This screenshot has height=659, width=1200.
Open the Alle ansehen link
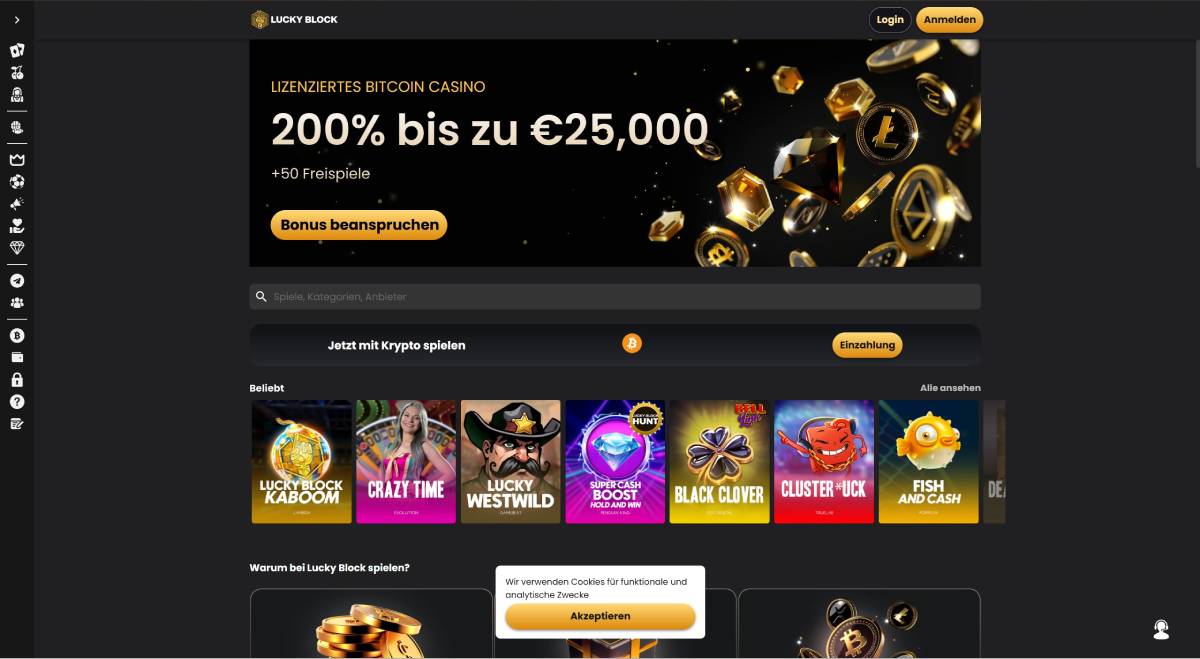point(950,388)
